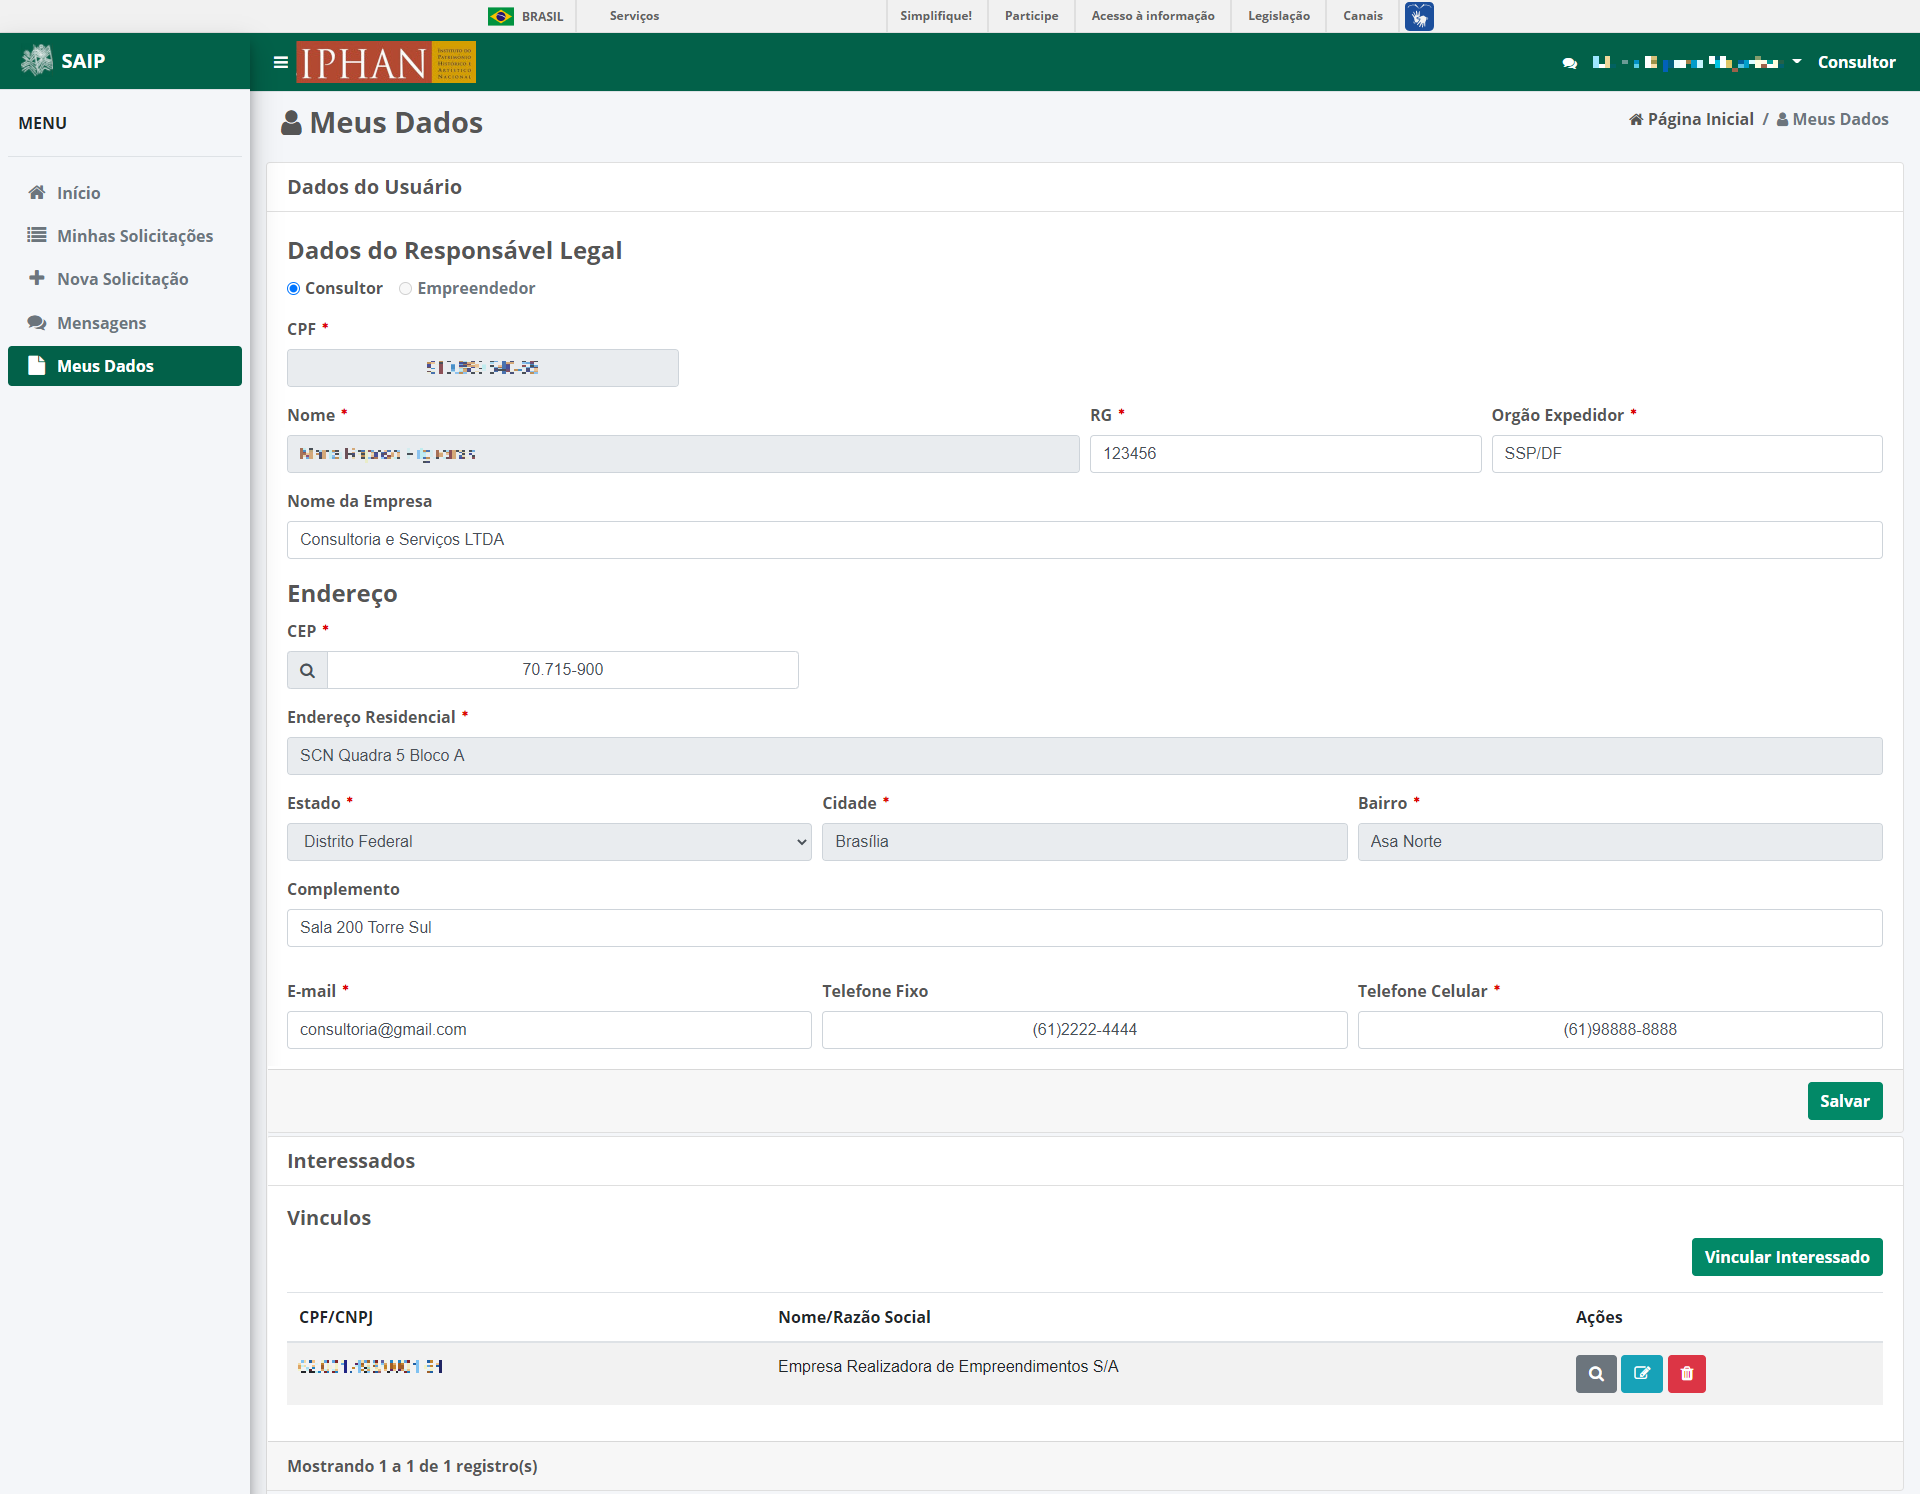Click the RG input field
1920x1494 pixels.
1285,454
